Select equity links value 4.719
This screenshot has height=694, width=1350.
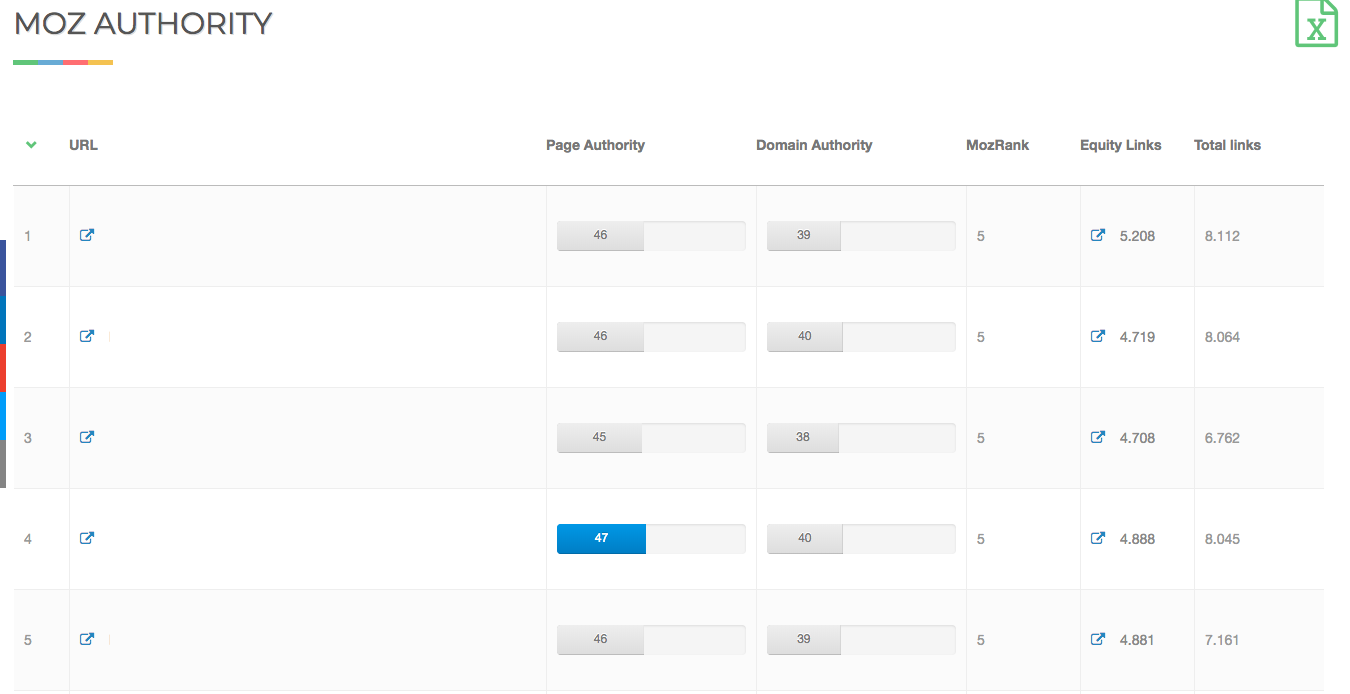(1137, 337)
